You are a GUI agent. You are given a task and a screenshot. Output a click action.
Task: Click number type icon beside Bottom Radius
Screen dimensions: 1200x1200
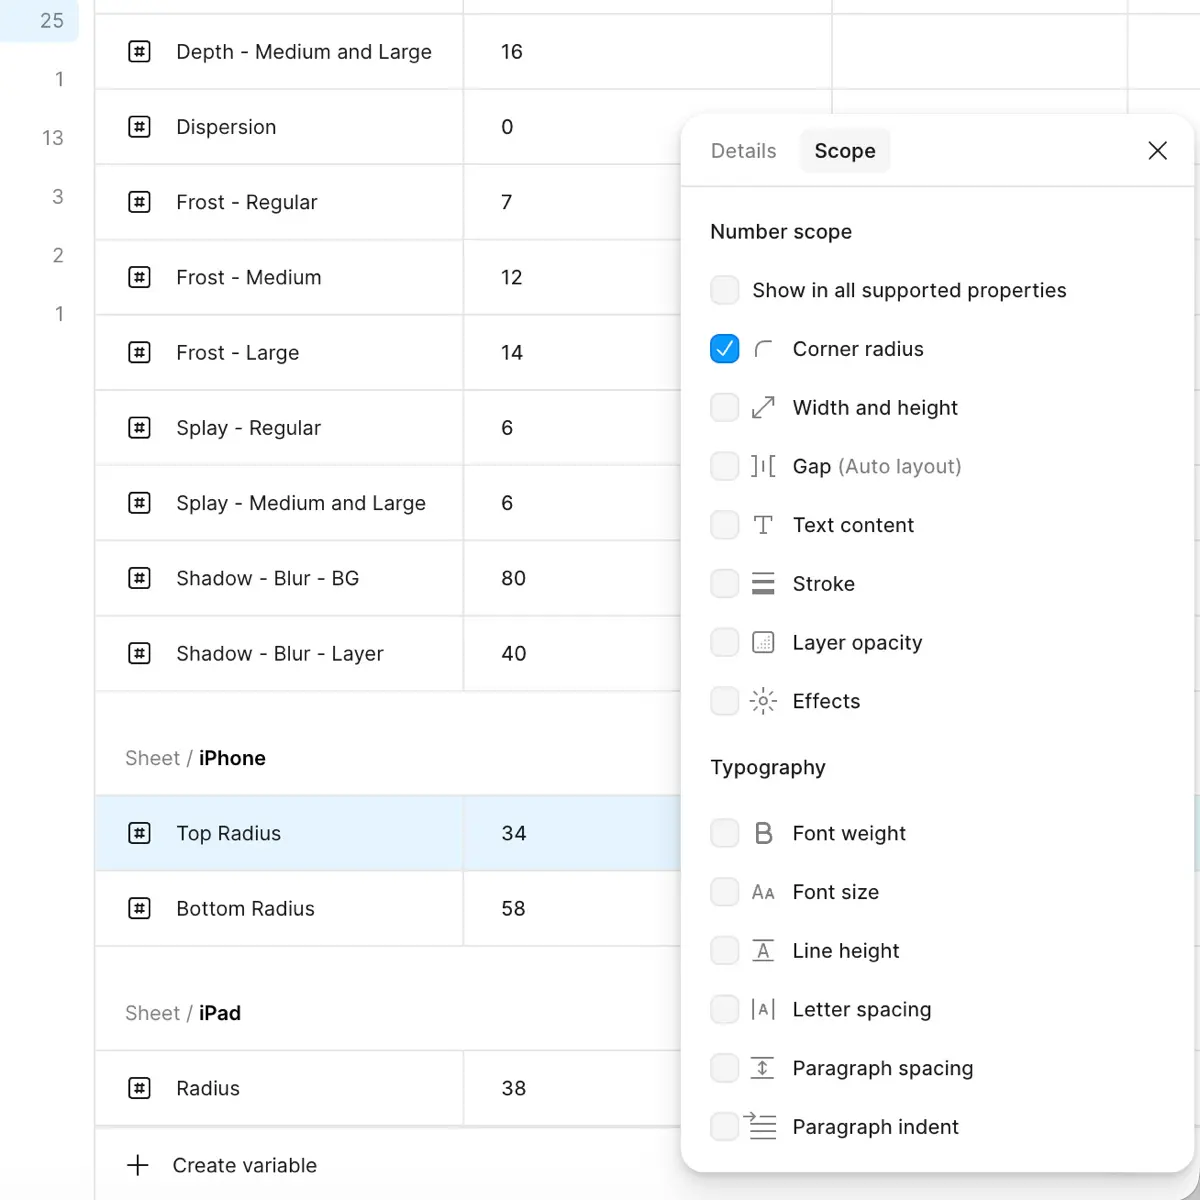[x=140, y=908]
